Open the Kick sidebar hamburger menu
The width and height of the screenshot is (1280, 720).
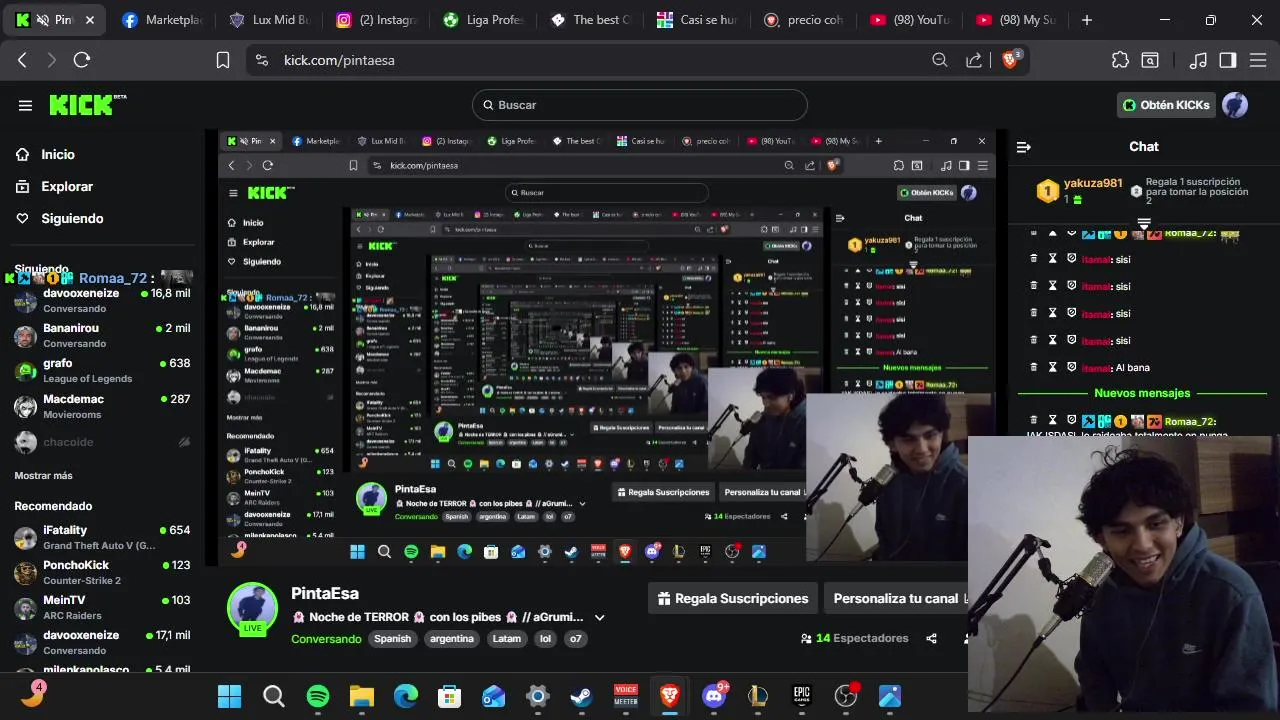pos(25,105)
